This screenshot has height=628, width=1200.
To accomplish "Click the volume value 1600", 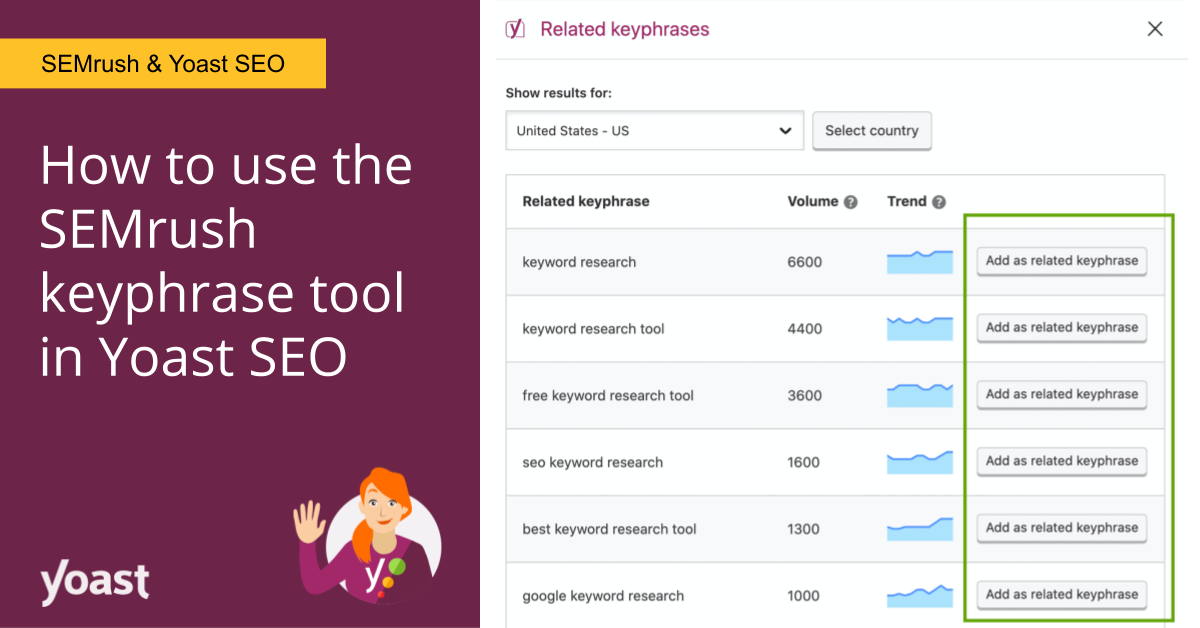I will pyautogui.click(x=803, y=463).
